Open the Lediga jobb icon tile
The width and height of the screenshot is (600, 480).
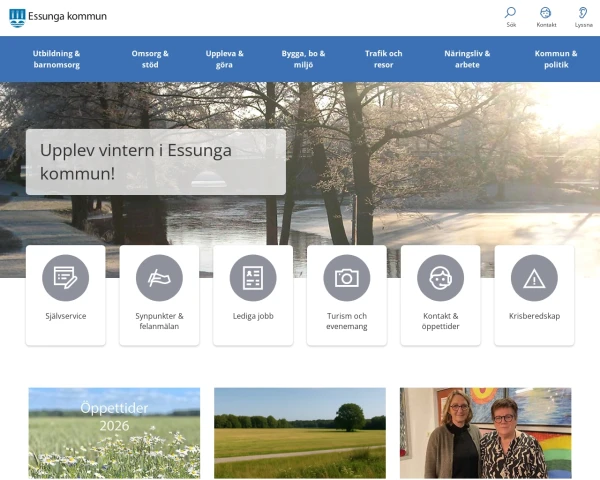click(x=253, y=278)
